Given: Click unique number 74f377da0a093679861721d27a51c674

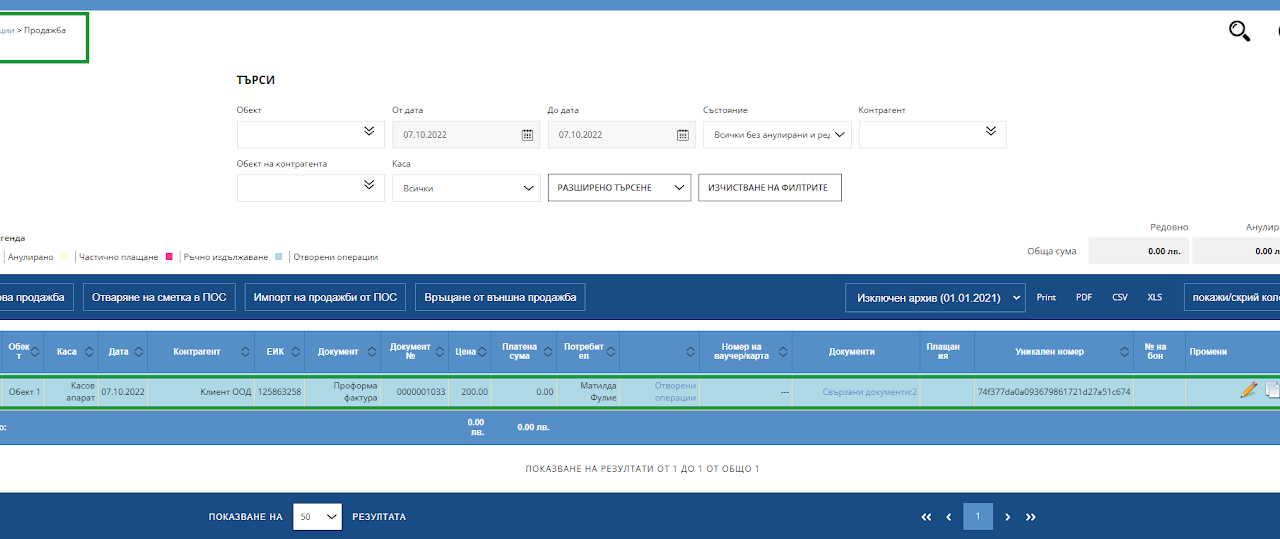Looking at the screenshot, I should (x=1054, y=392).
